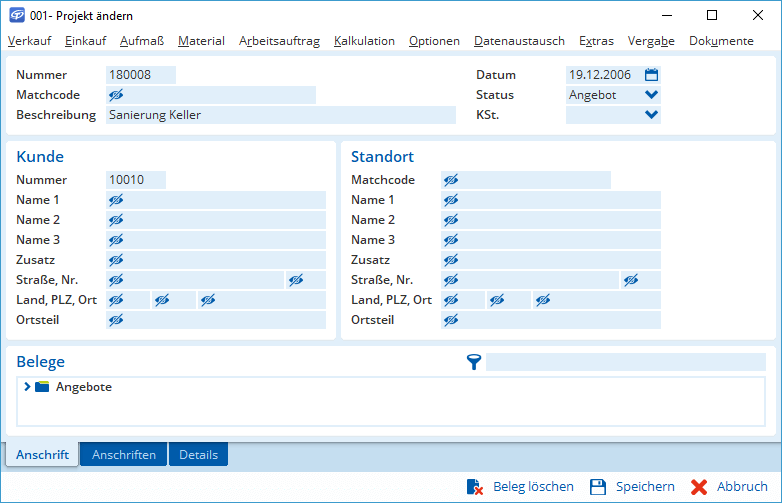
Task: Click the Speichern button label
Action: tap(645, 487)
